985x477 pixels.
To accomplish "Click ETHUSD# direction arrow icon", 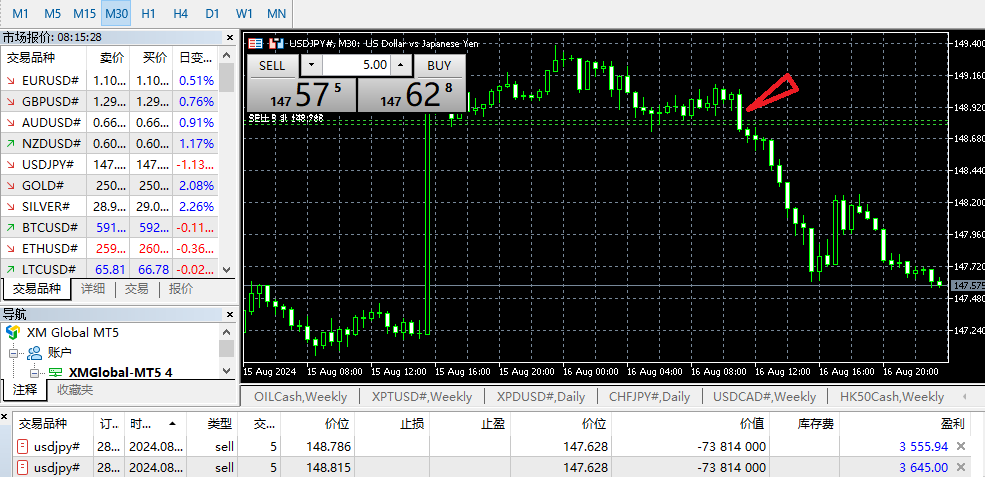I will tap(11, 249).
